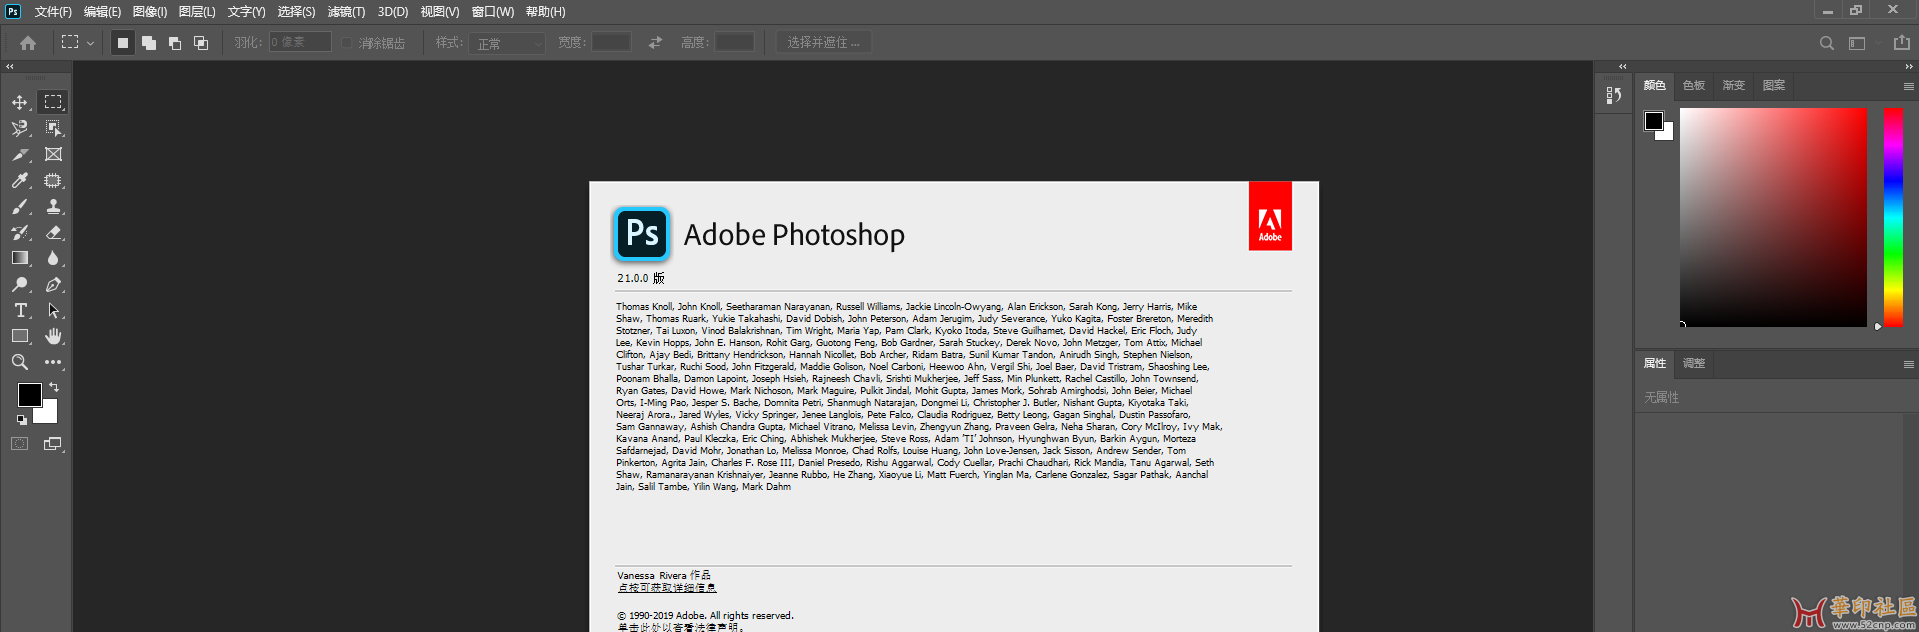This screenshot has width=1919, height=632.
Task: Choose Subtract from Selection mode
Action: point(174,43)
